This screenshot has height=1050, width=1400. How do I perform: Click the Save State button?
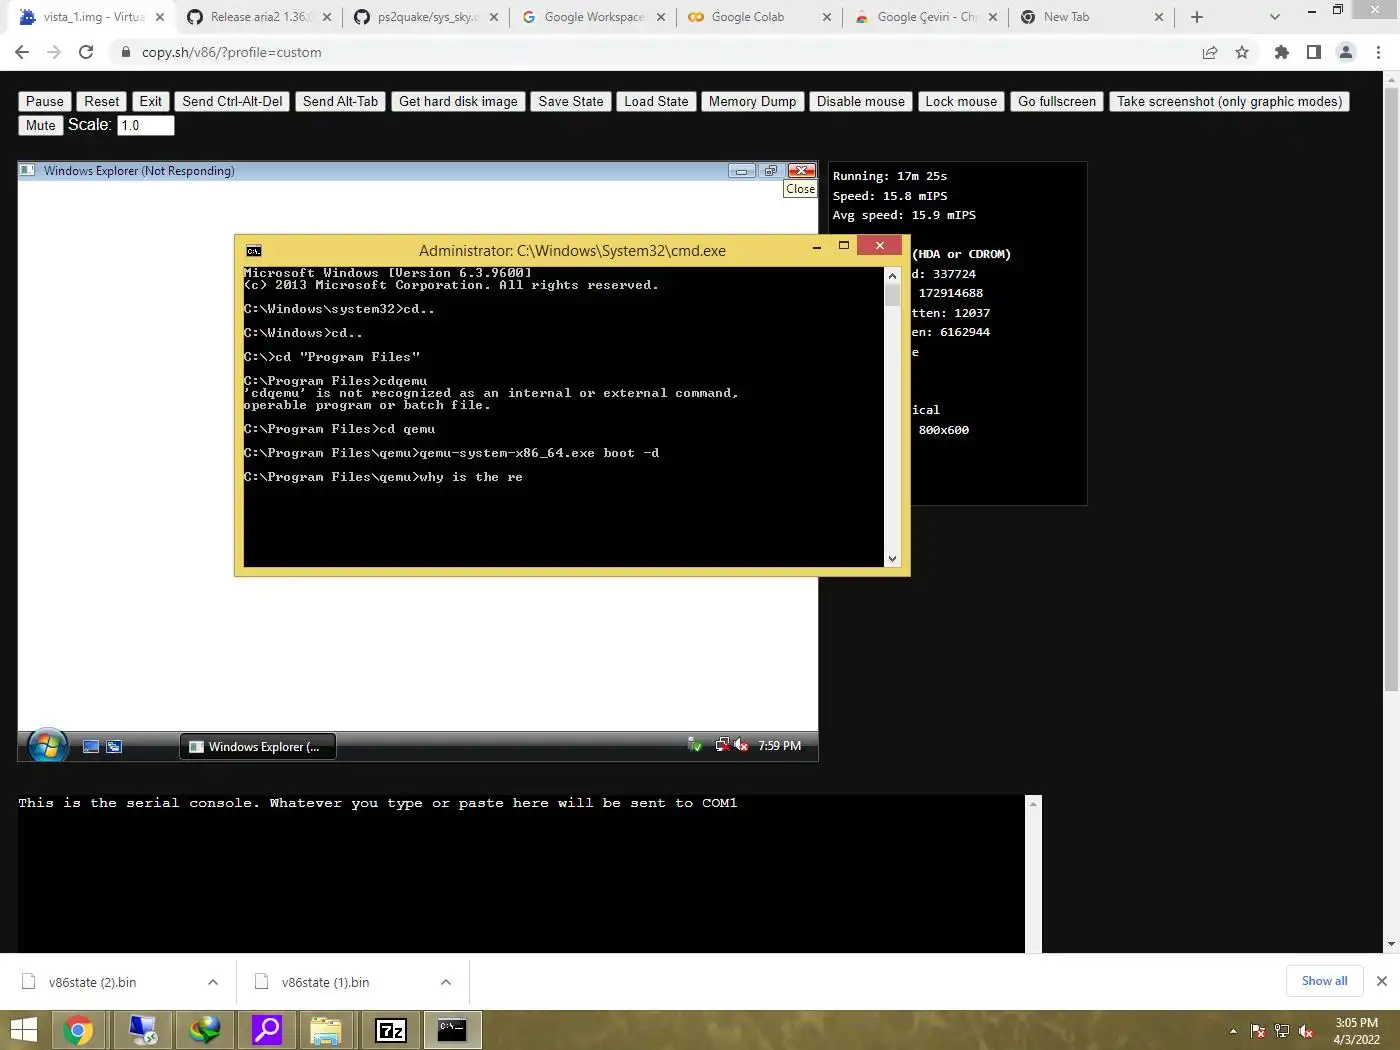(x=571, y=101)
